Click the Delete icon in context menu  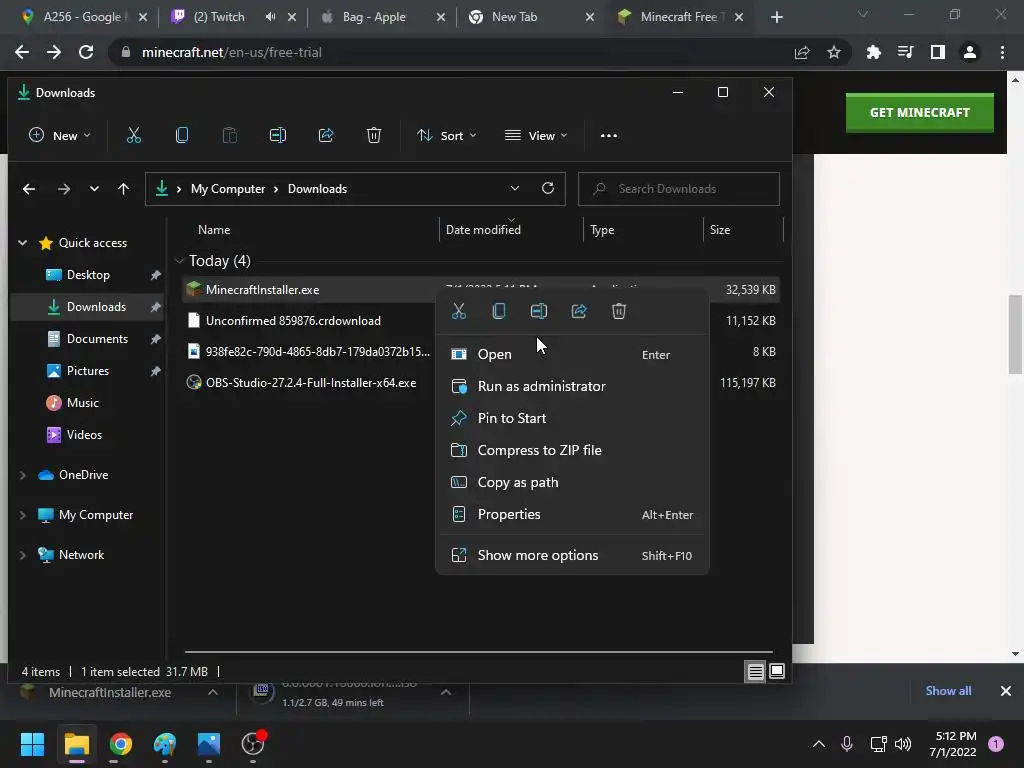(619, 311)
